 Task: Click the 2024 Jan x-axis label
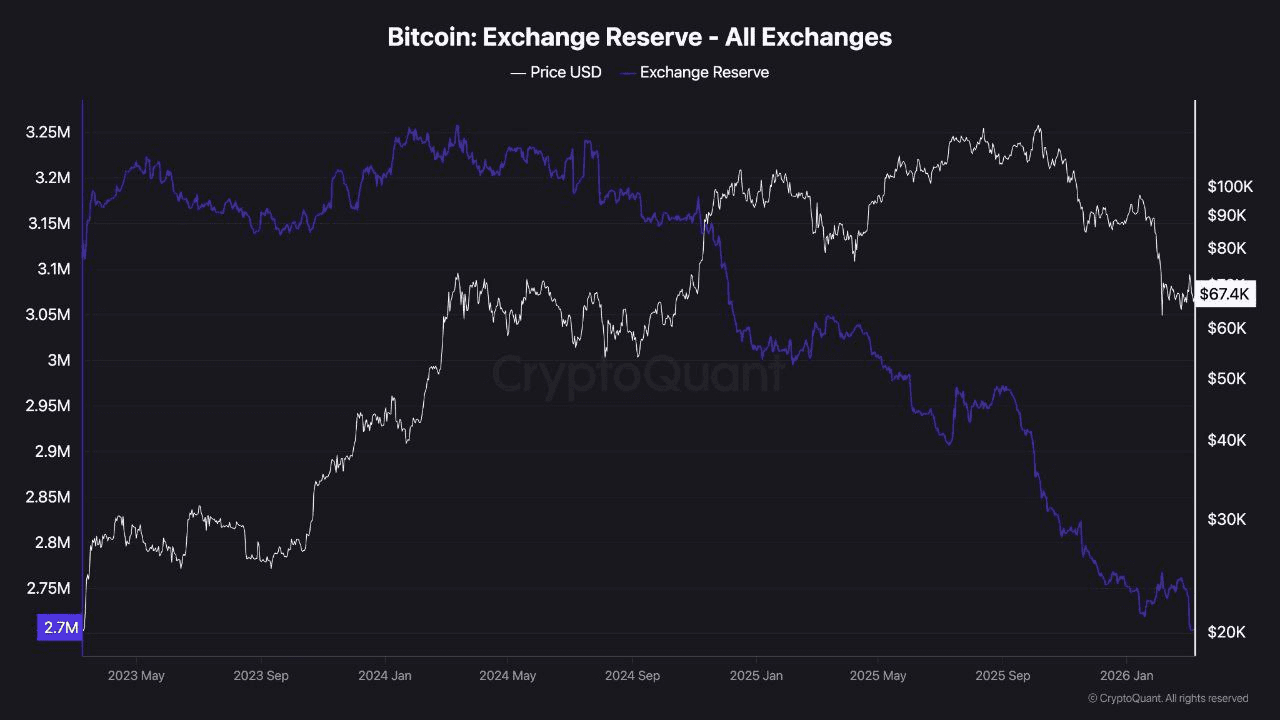[385, 676]
